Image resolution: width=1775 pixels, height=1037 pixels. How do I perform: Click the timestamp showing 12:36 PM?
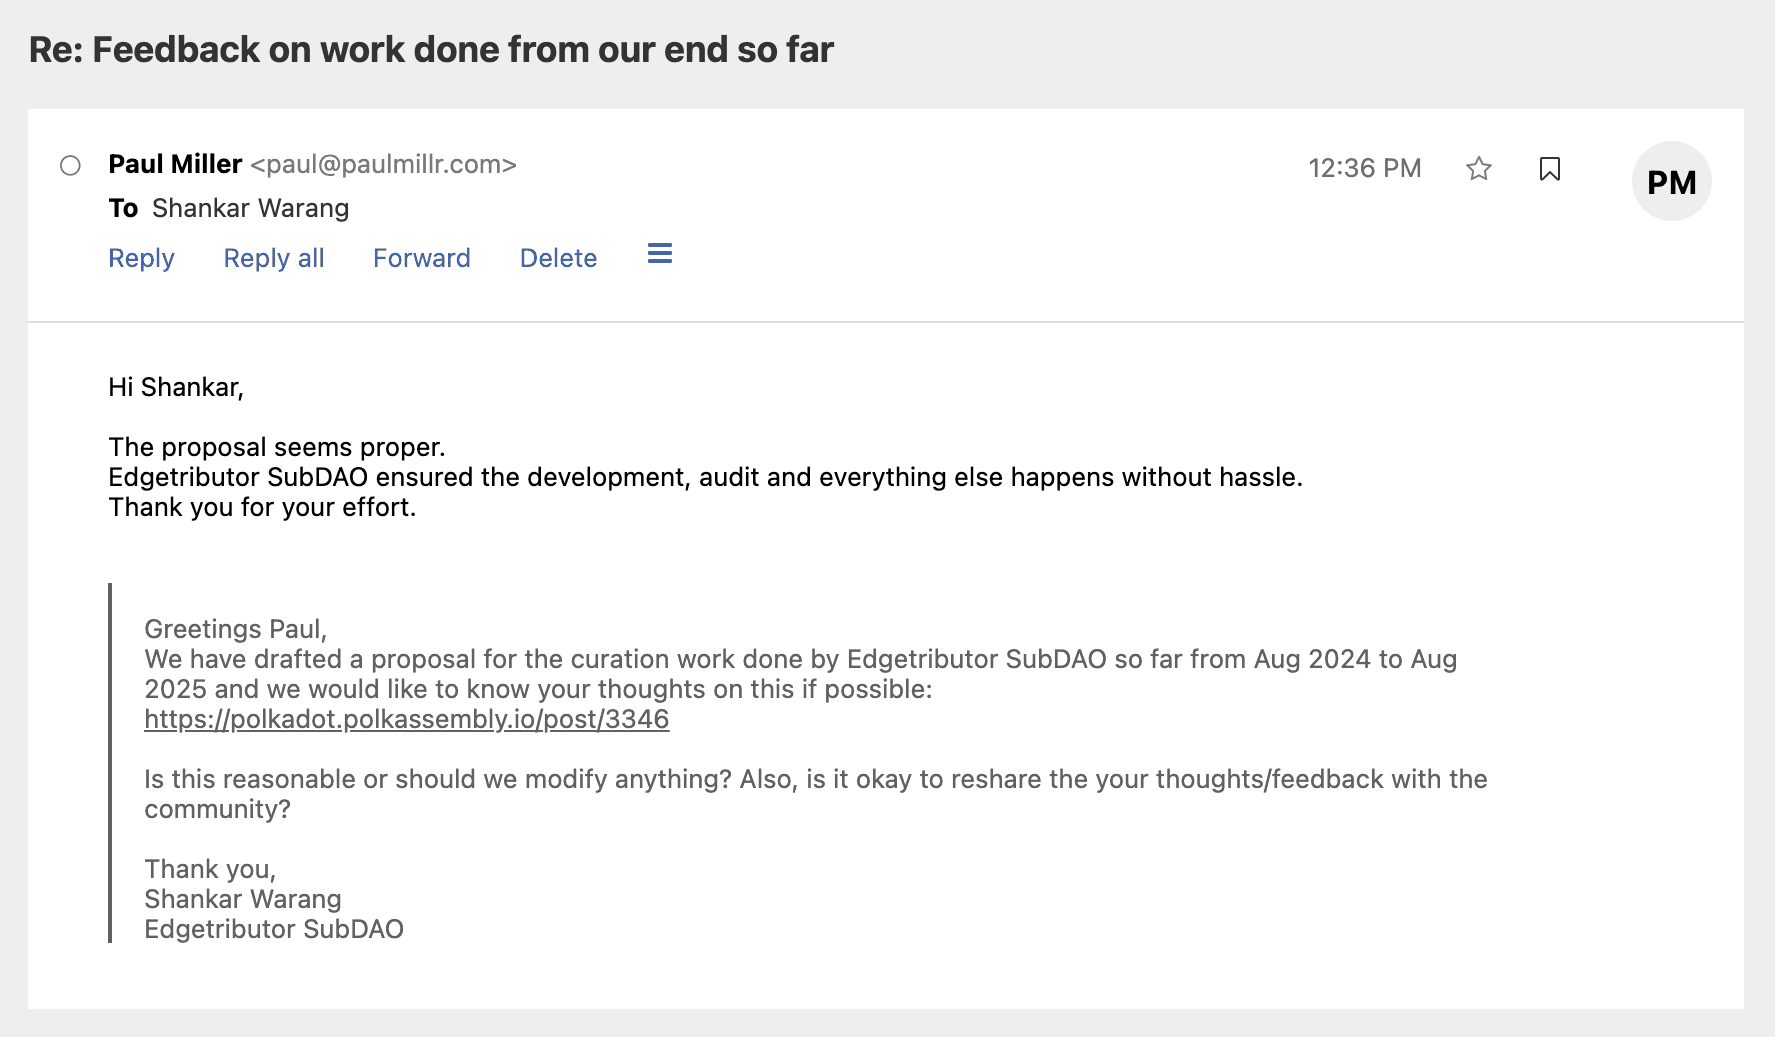(1365, 168)
